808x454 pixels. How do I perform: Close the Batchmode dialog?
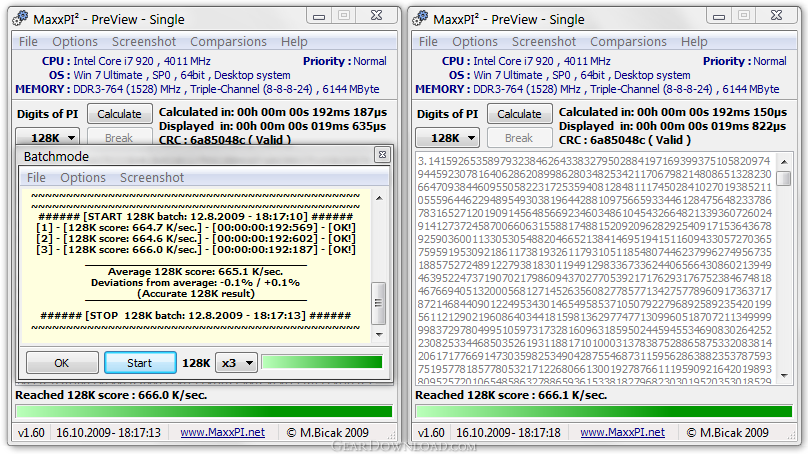pos(382,155)
